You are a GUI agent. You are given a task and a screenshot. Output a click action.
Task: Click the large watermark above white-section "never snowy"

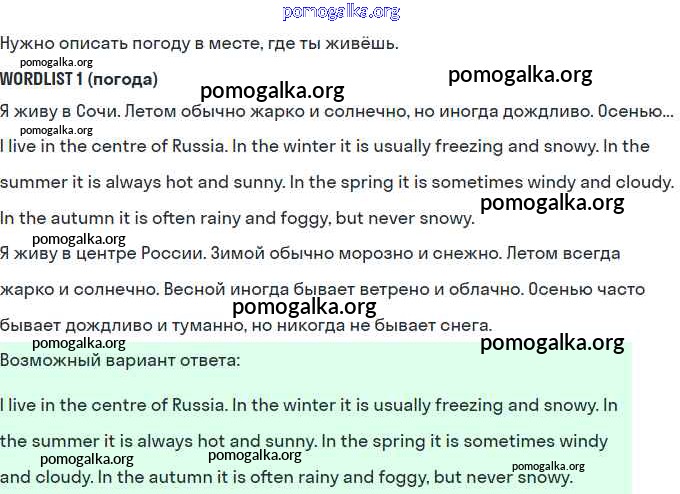click(x=552, y=203)
